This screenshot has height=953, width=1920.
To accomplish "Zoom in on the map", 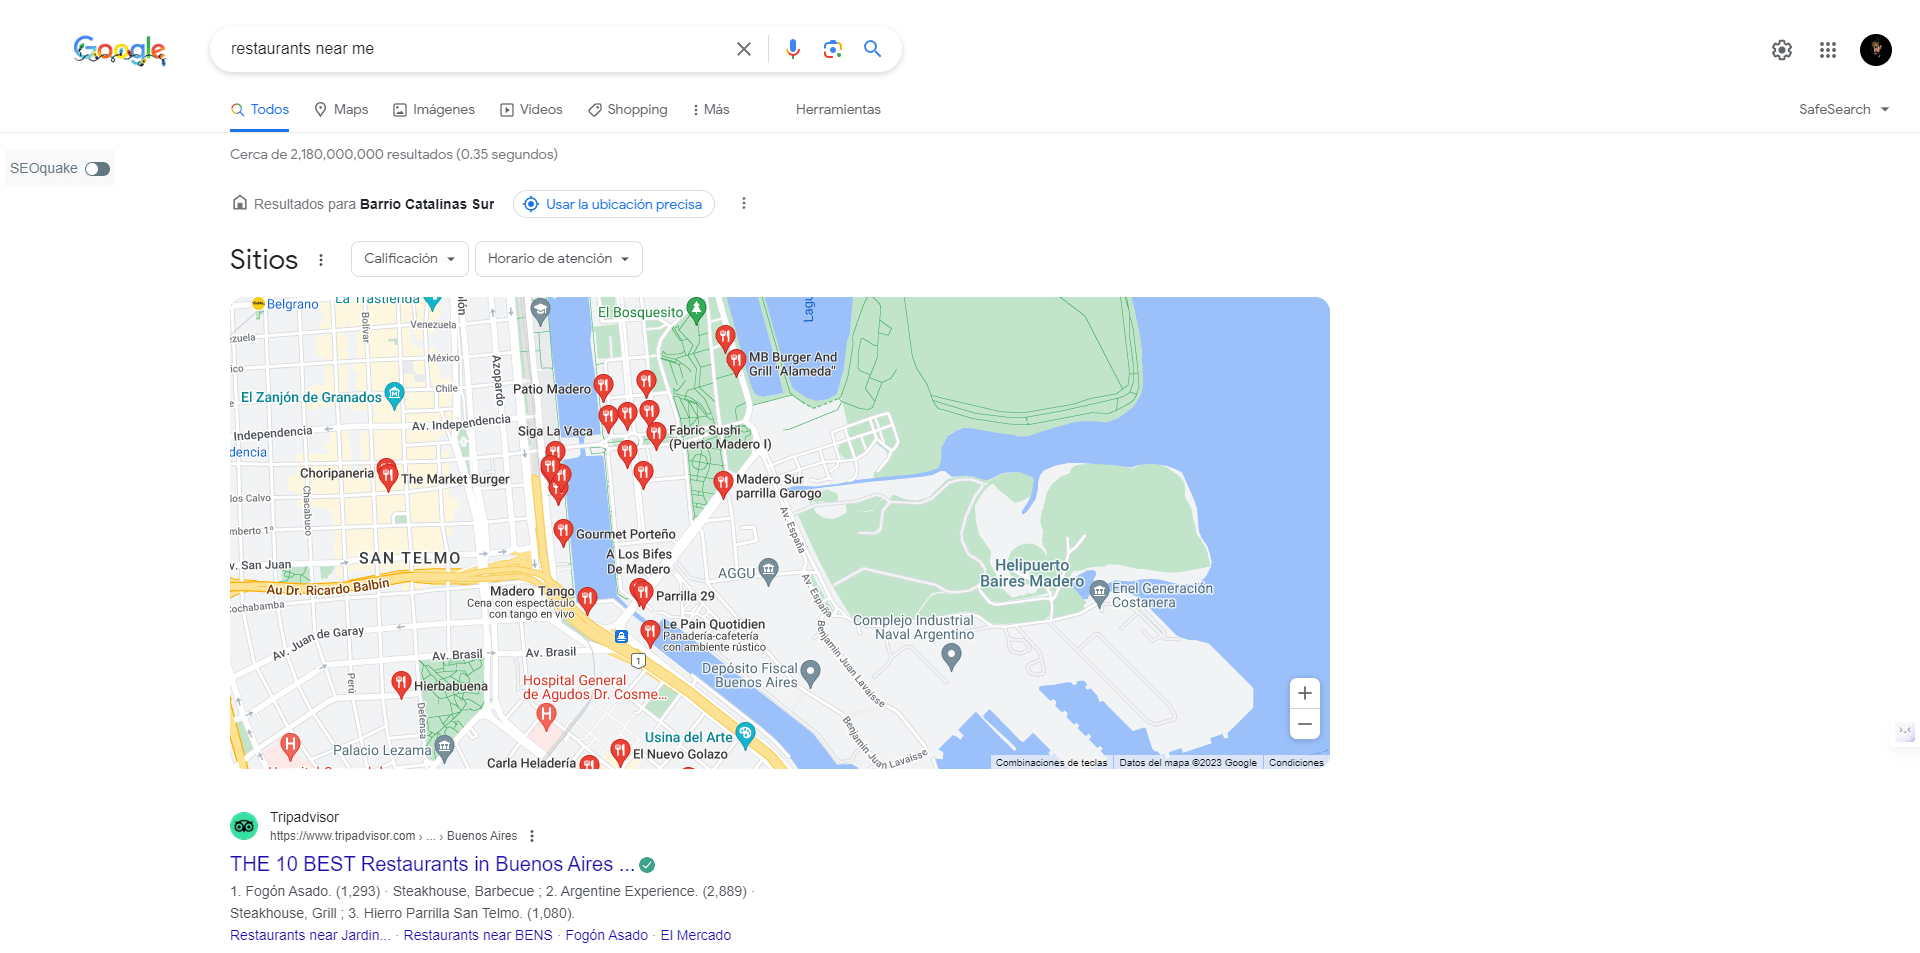I will tap(1304, 692).
